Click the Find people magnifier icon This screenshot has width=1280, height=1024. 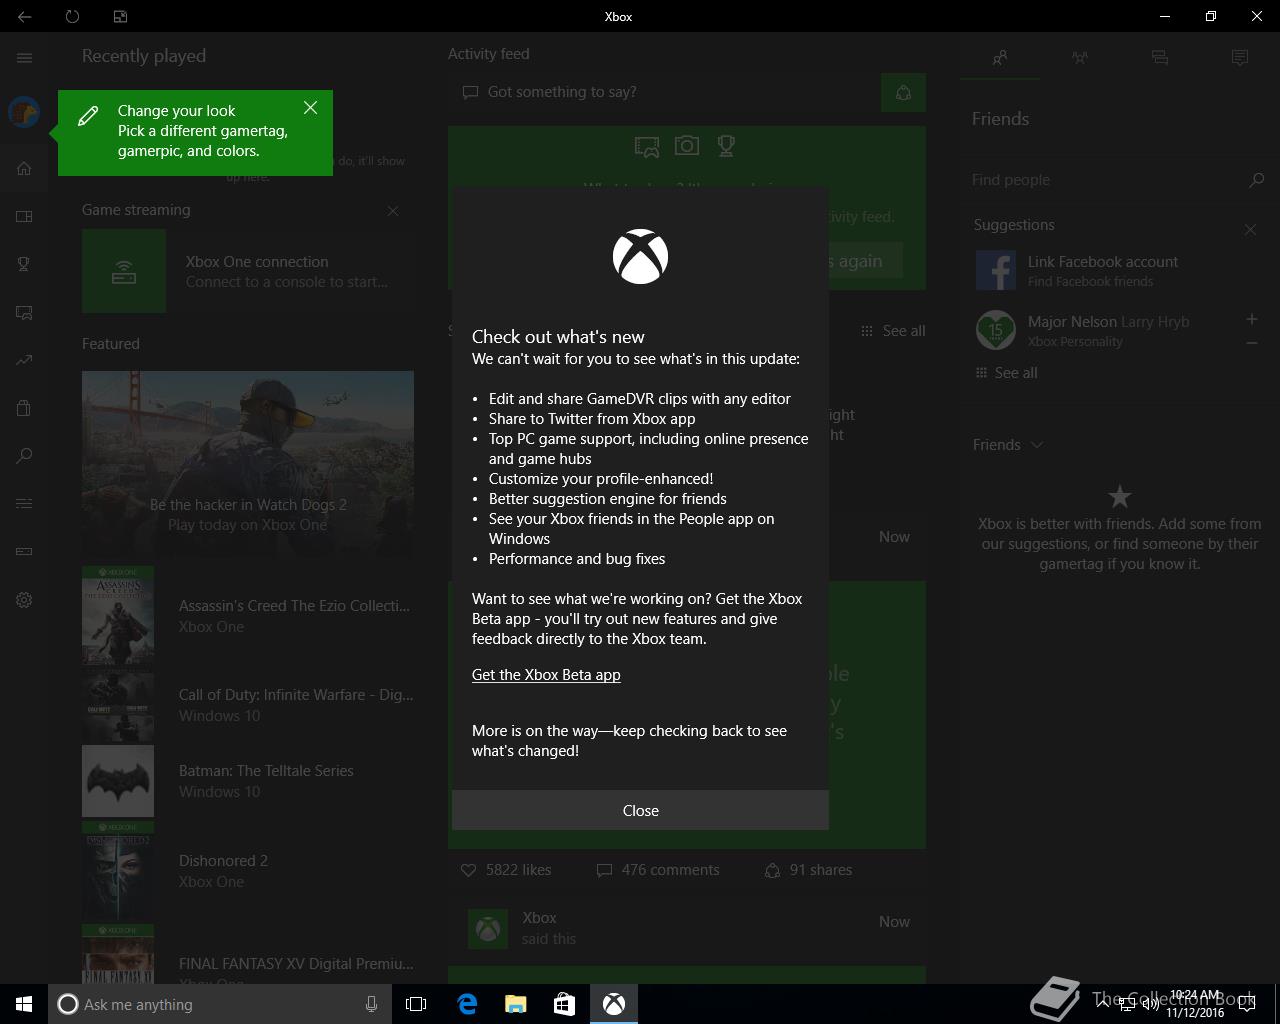coord(1257,180)
